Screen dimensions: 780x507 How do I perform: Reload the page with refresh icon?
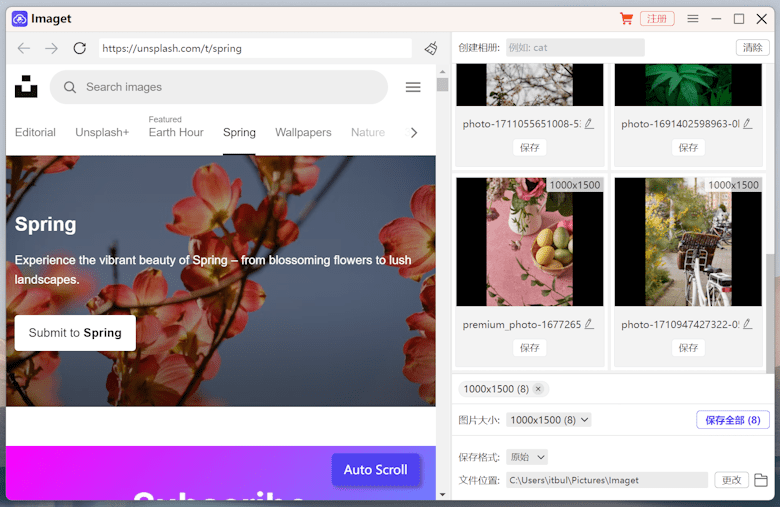click(x=80, y=48)
